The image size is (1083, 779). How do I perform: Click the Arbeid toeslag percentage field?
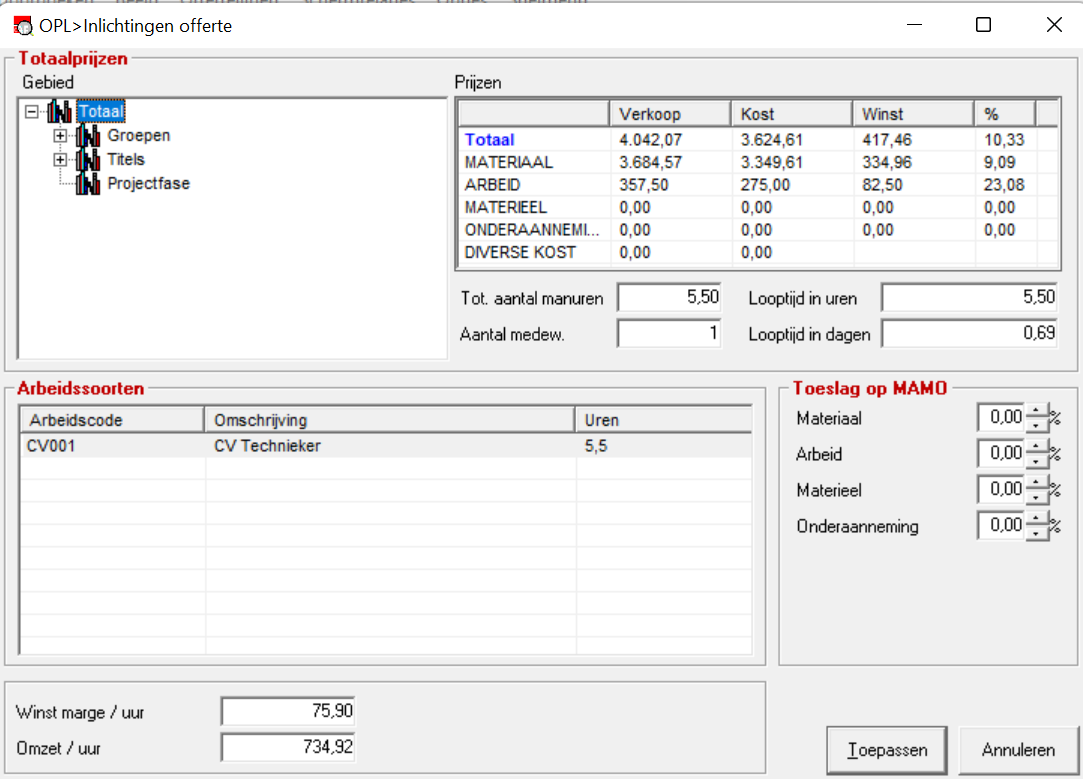pyautogui.click(x=1001, y=453)
